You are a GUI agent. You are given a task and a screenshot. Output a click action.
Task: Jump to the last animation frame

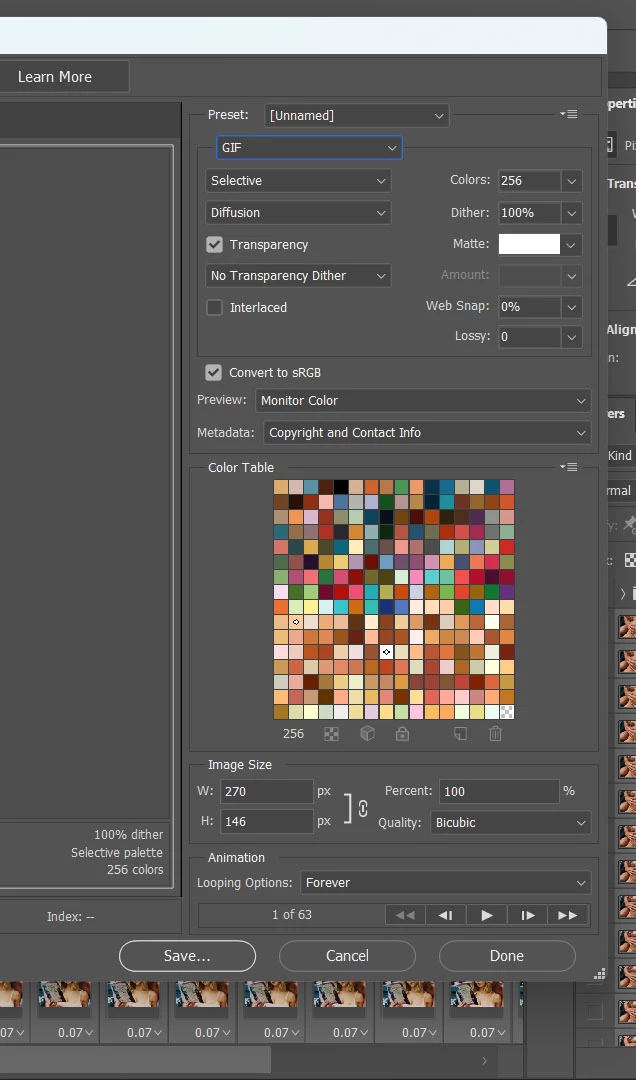[568, 915]
